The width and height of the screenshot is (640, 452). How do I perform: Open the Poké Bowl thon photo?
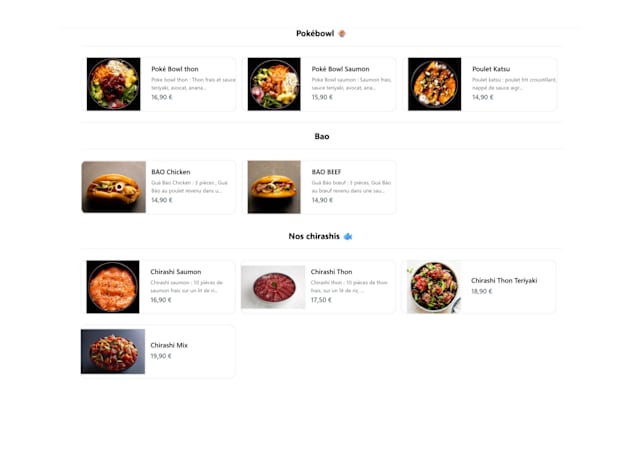(113, 84)
